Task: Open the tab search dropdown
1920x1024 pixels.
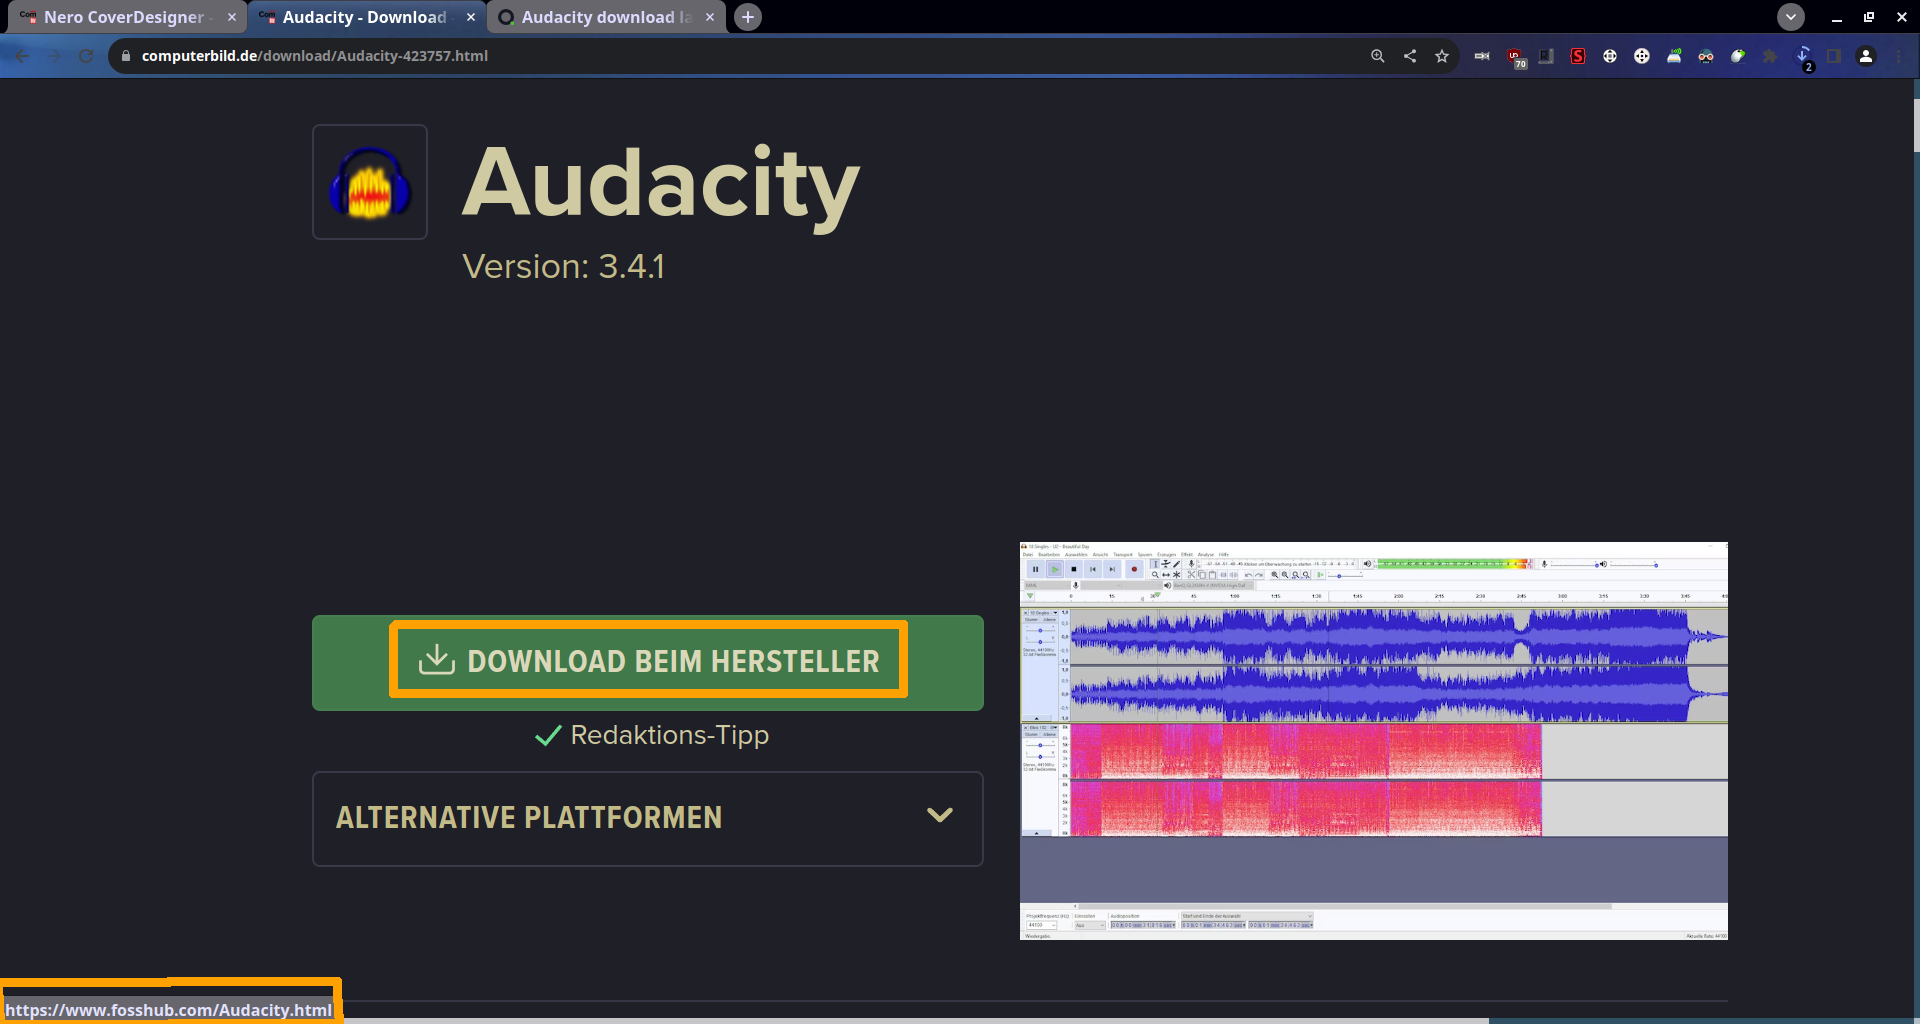Action: click(1791, 17)
